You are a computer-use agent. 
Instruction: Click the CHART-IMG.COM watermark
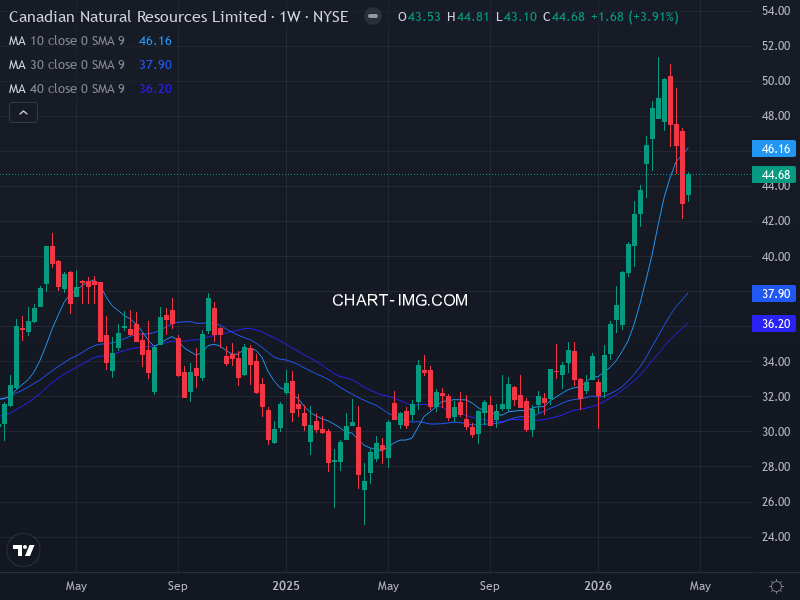pos(400,299)
